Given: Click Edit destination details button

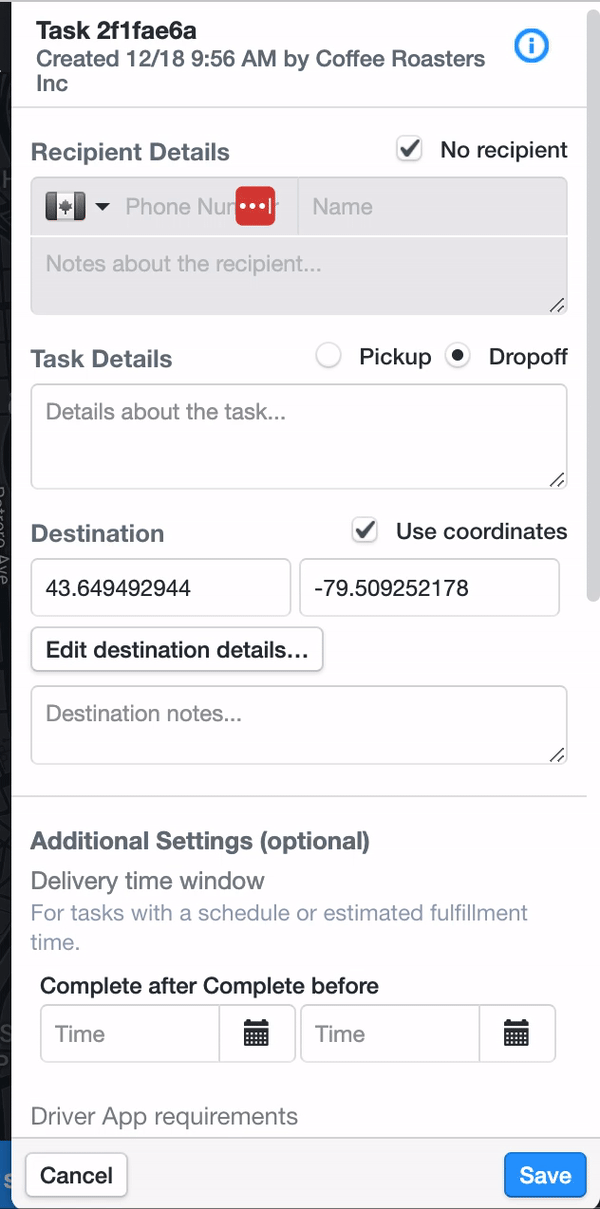Looking at the screenshot, I should click(177, 649).
